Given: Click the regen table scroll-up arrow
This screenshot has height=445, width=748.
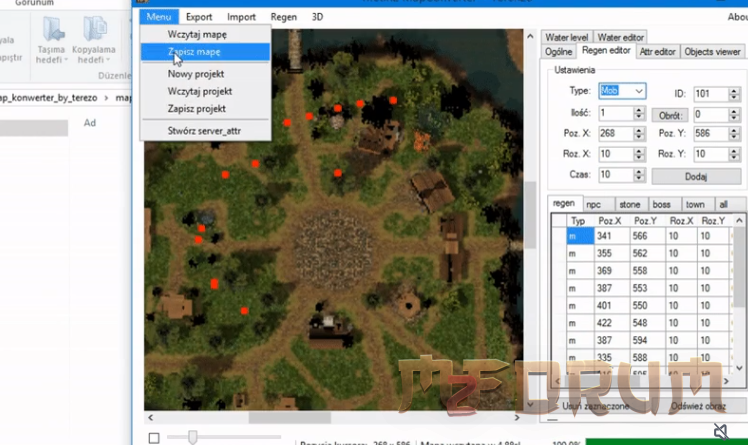Looking at the screenshot, I should (739, 220).
